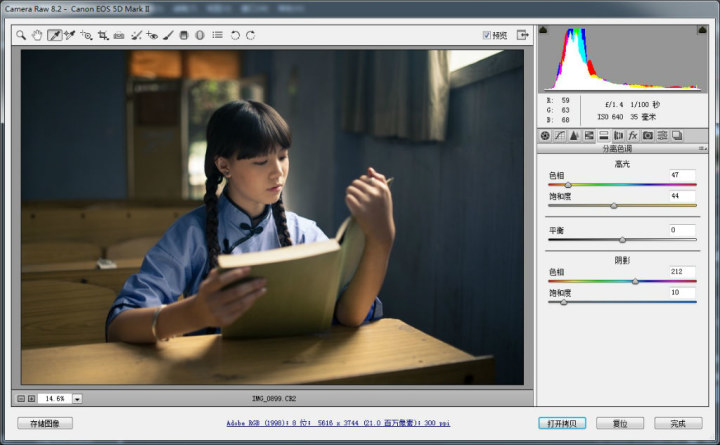720x445 pixels.
Task: Open the 分离色调 panel flyout menu
Action: tap(703, 148)
